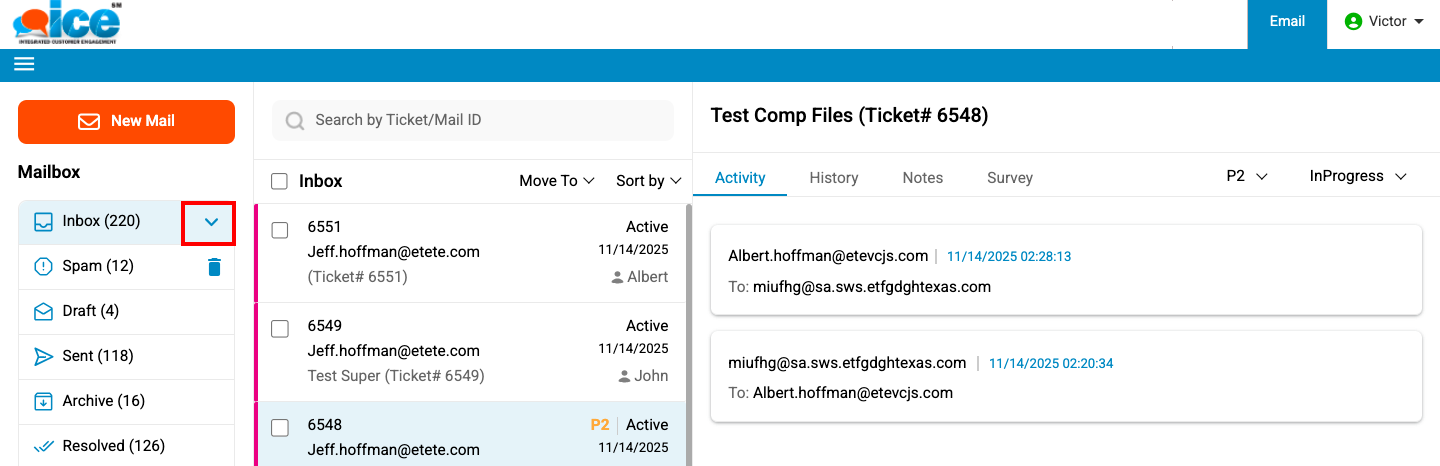The height and width of the screenshot is (466, 1440).
Task: Open the hamburger navigation menu
Action: (x=24, y=64)
